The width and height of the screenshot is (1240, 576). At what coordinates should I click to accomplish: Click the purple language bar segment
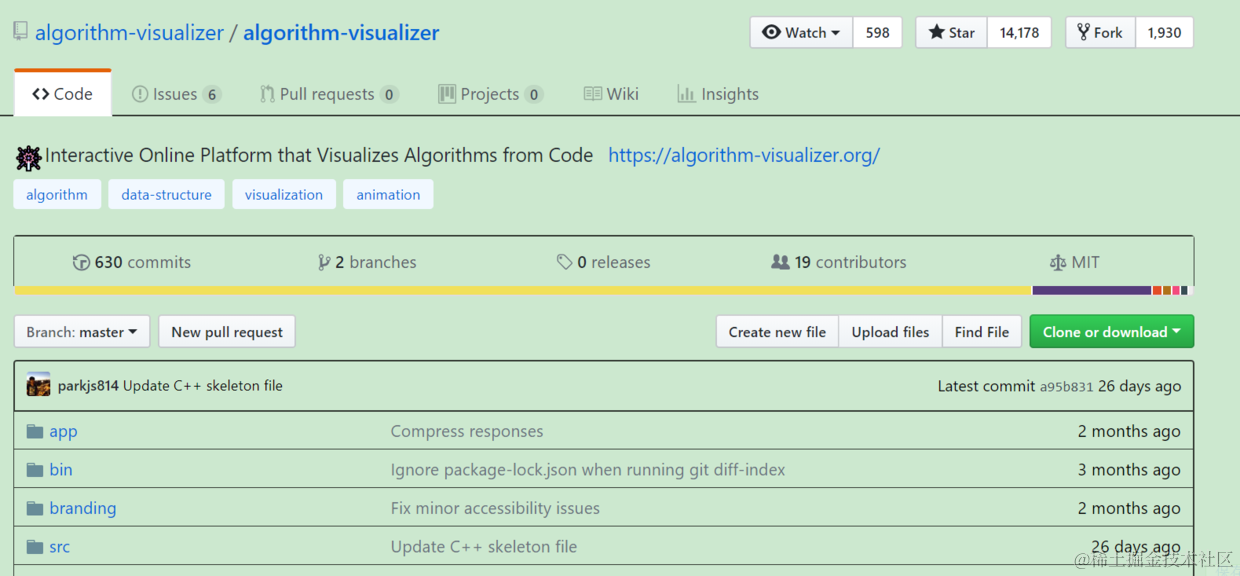point(1092,291)
